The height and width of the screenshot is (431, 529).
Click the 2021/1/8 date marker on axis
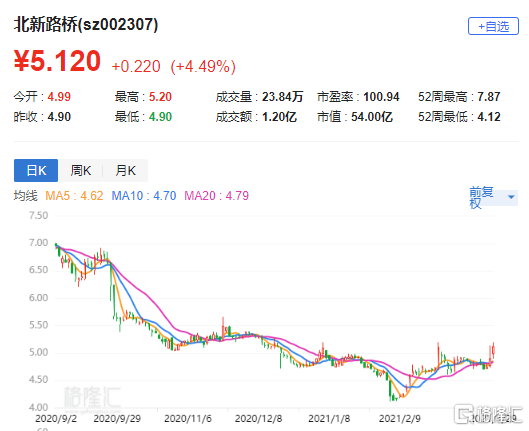(x=329, y=419)
